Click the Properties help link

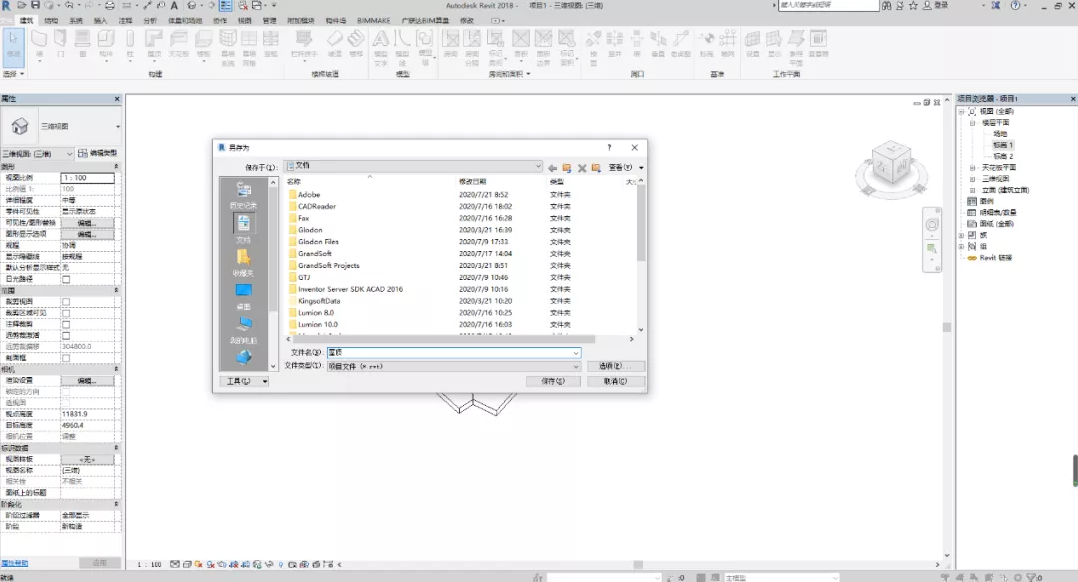click(x=15, y=563)
